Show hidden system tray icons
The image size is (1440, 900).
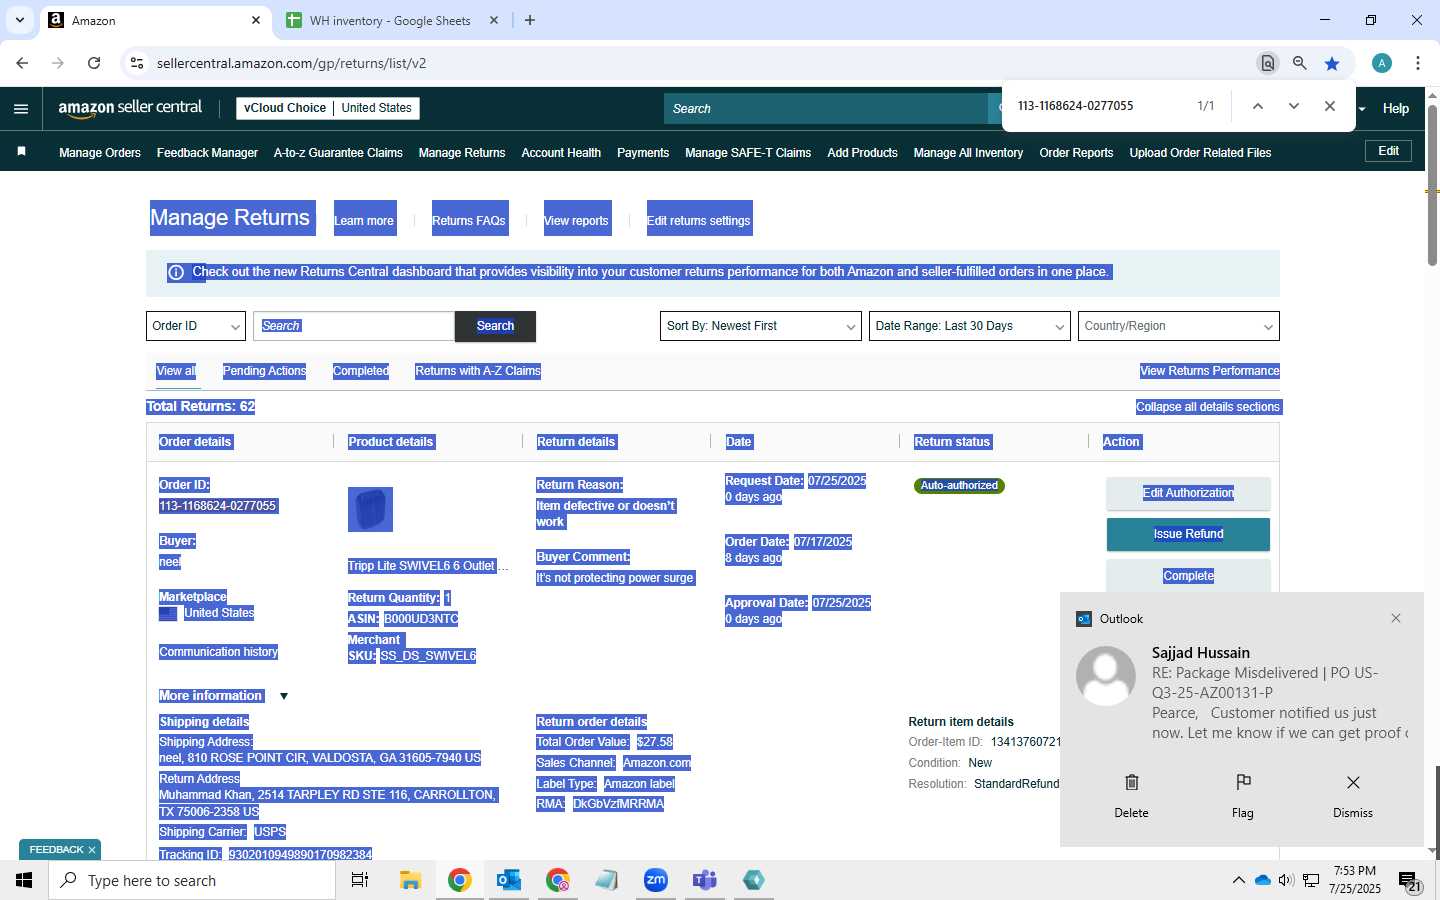[x=1239, y=880]
